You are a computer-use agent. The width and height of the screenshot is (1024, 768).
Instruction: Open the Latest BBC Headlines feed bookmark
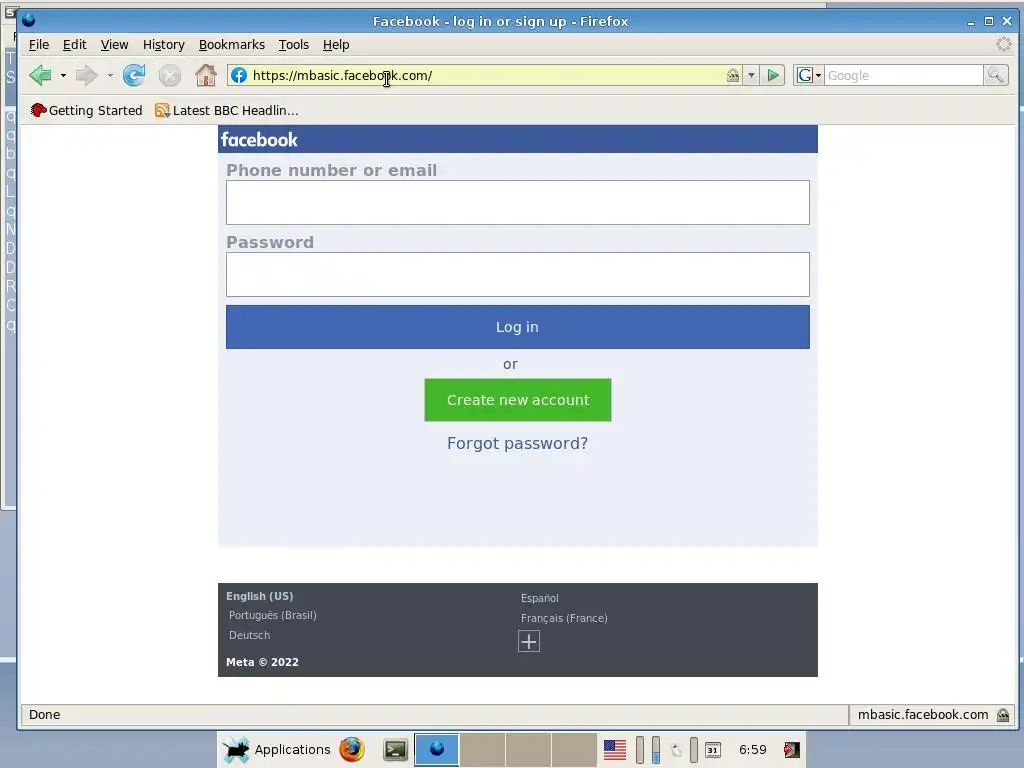pos(227,110)
